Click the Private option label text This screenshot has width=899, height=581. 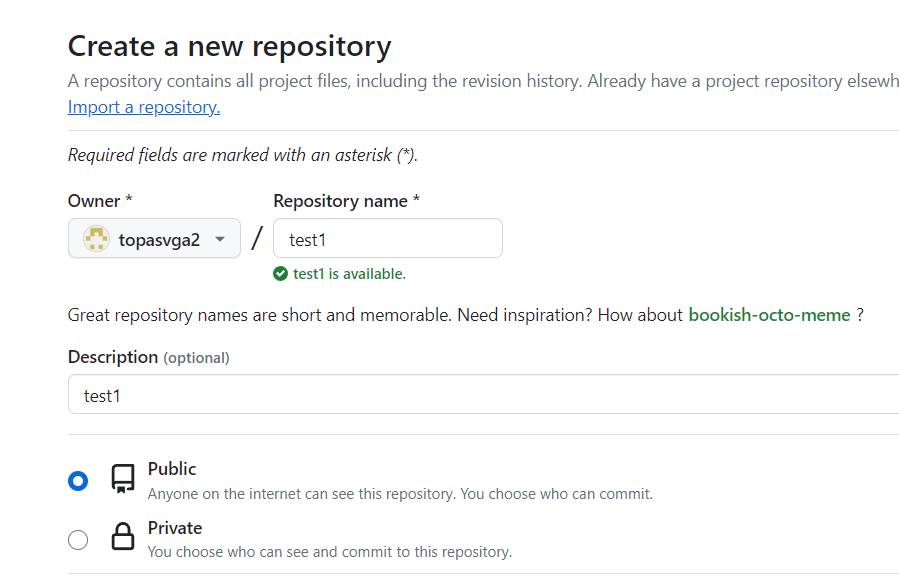(x=175, y=528)
